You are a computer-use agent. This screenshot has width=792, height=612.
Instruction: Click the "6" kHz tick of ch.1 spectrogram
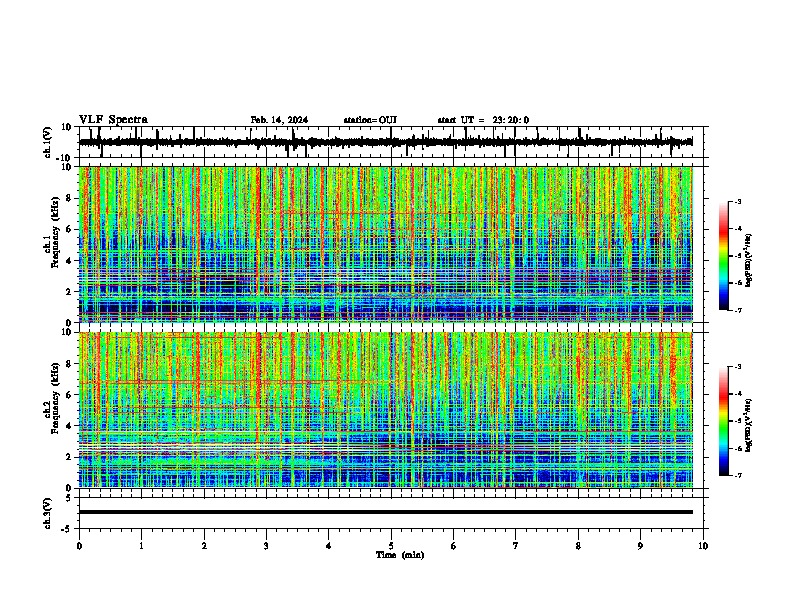(69, 229)
